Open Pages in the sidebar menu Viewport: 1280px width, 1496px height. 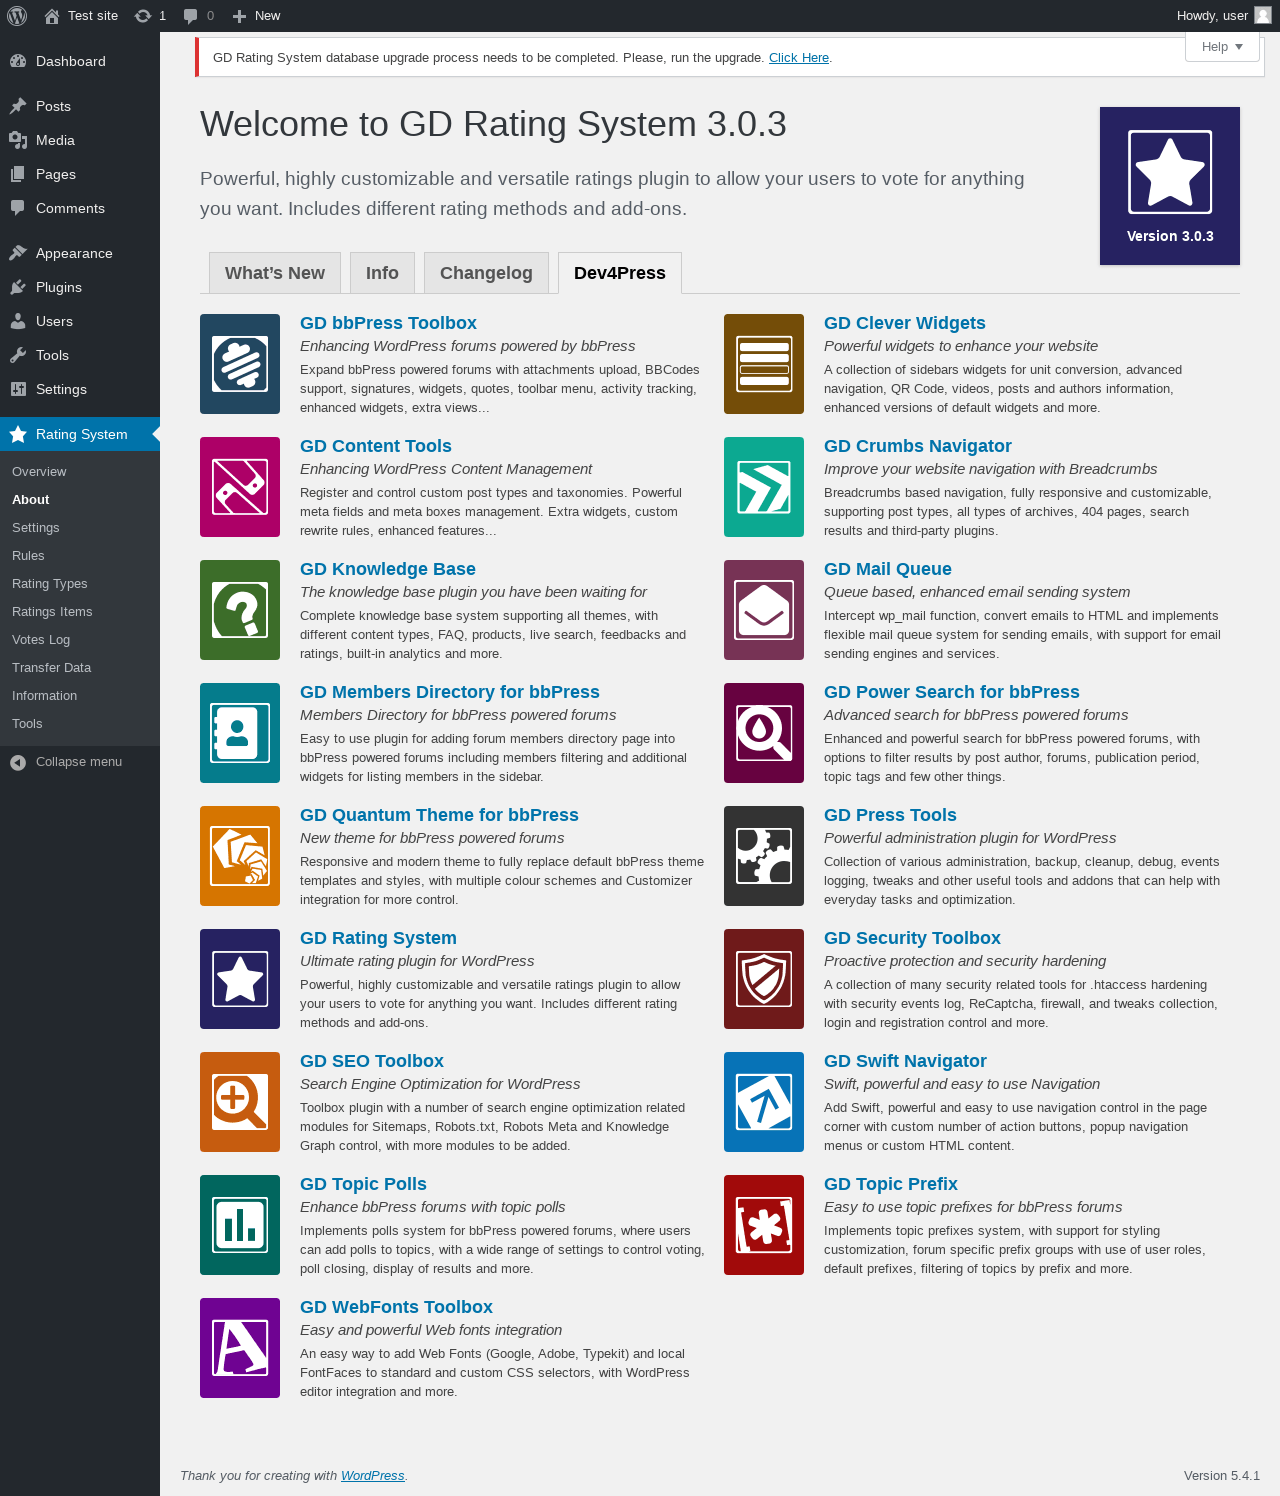(80, 174)
